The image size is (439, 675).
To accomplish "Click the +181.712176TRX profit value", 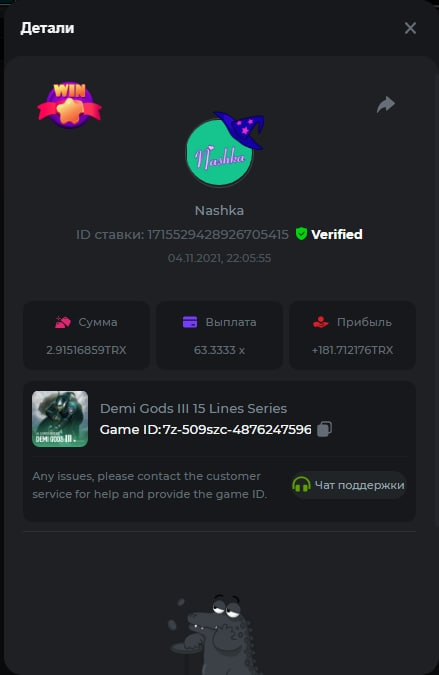I will point(352,350).
